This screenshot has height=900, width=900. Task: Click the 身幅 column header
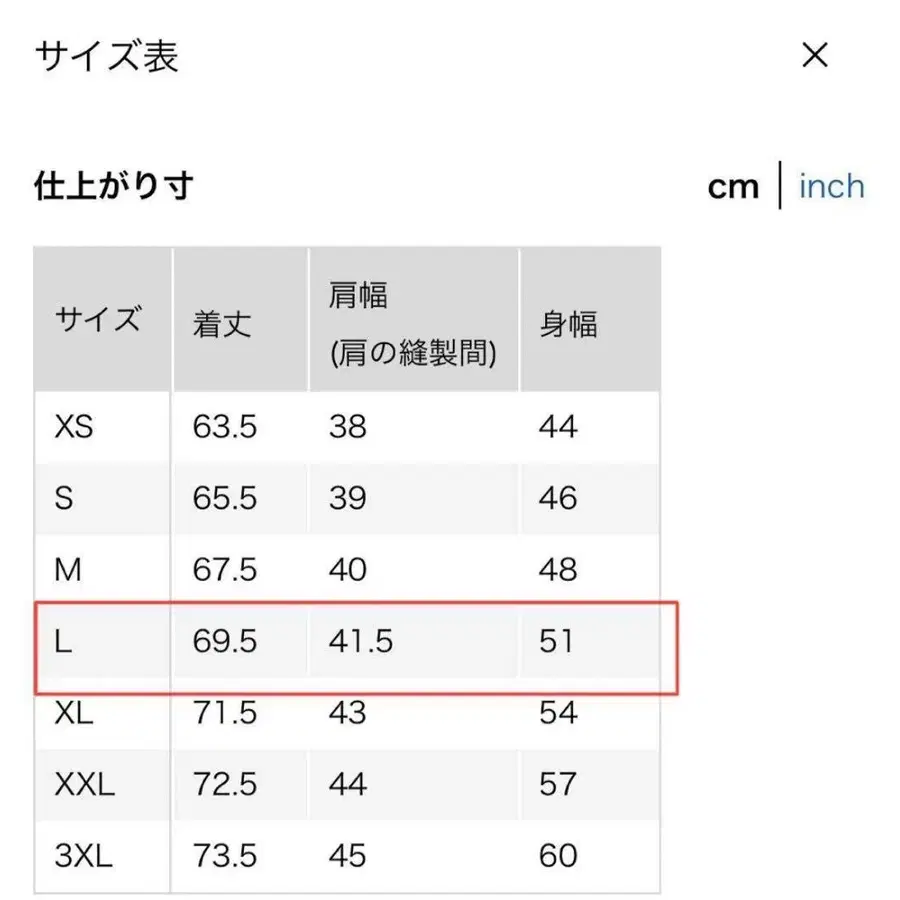pyautogui.click(x=570, y=320)
